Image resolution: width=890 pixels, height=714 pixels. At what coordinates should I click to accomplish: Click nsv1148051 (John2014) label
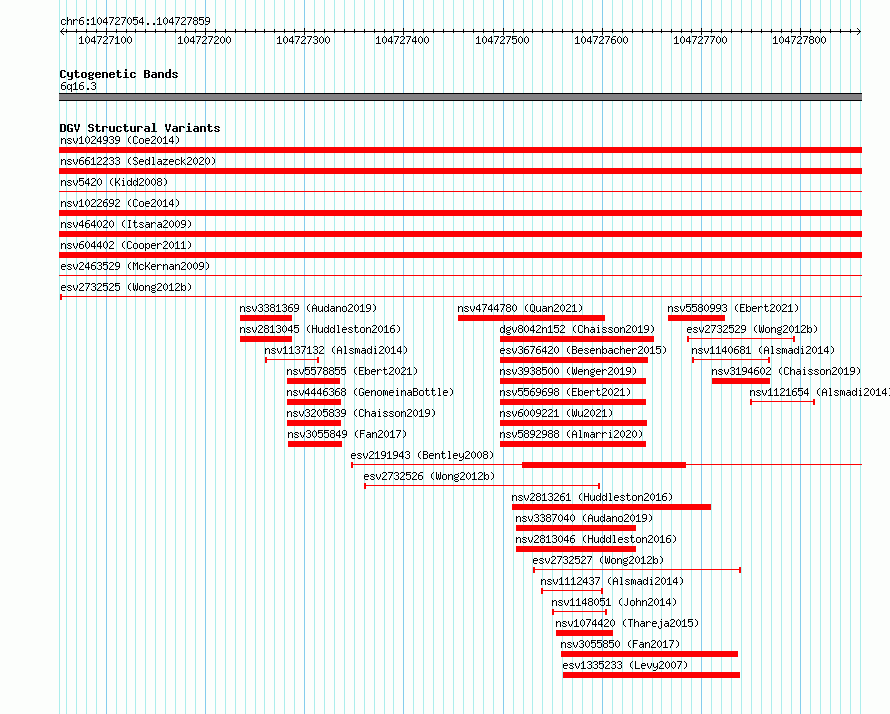614,602
